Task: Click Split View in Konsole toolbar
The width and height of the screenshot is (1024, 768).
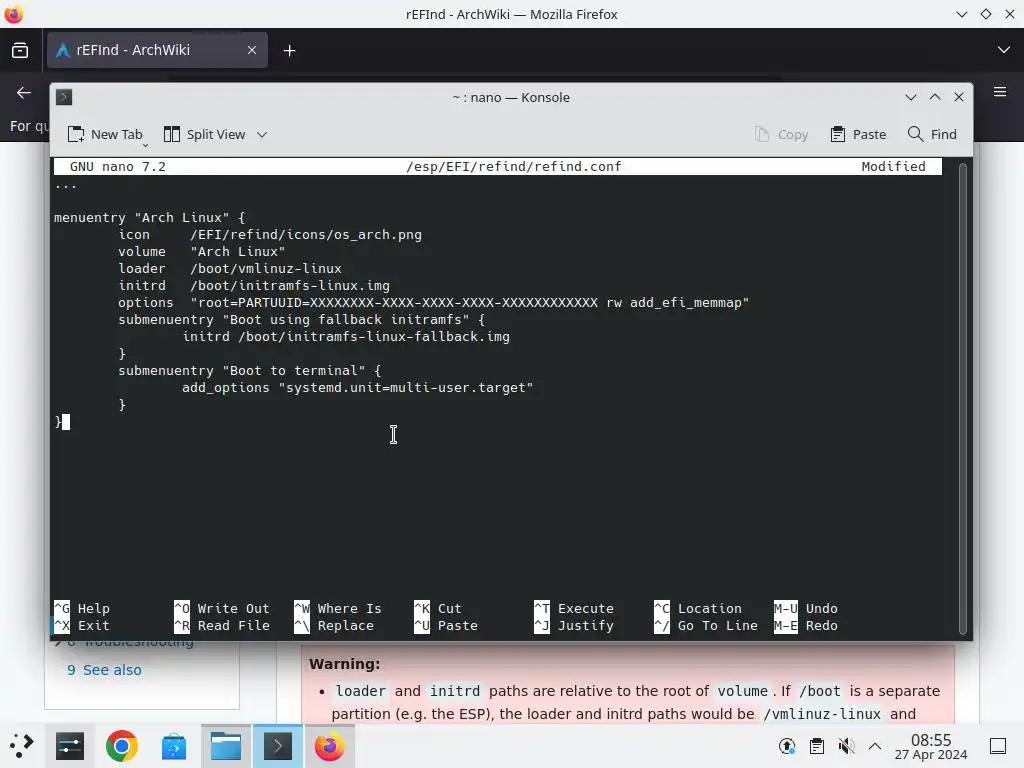Action: pos(204,135)
